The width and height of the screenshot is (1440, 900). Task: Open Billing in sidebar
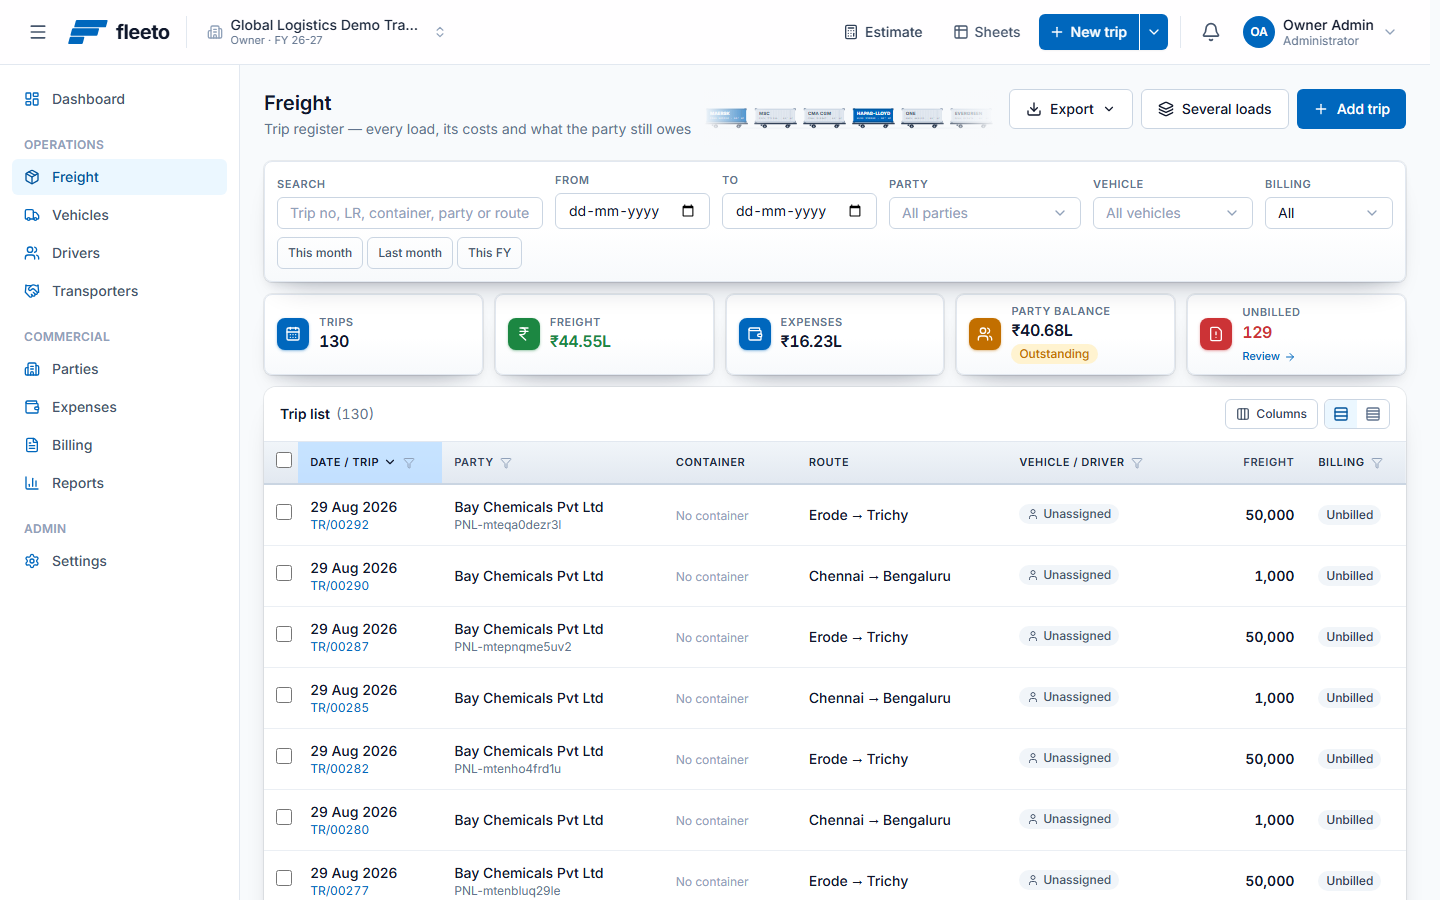(x=120, y=445)
